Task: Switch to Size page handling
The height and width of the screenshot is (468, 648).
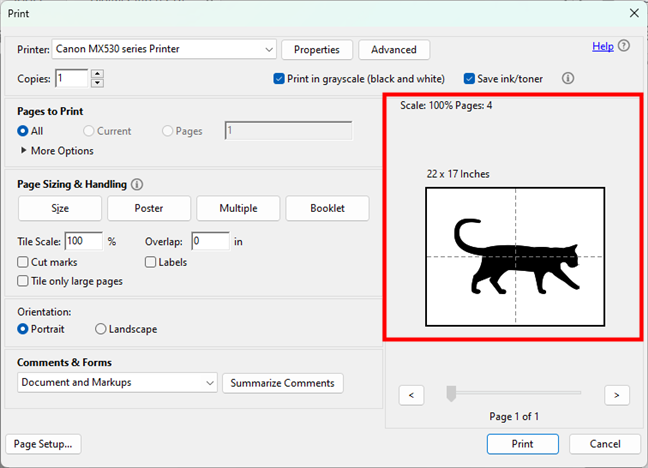Action: 60,208
